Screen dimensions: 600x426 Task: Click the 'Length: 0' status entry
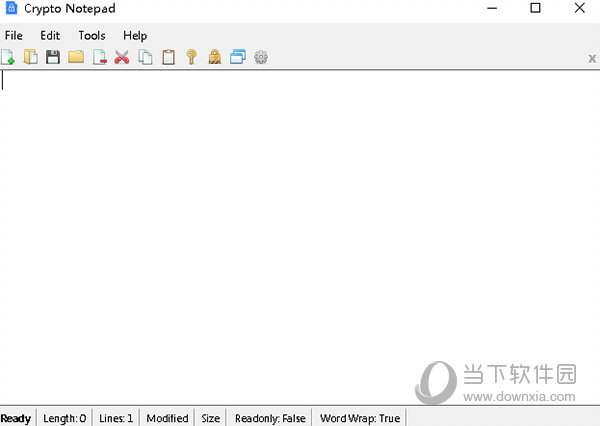(65, 418)
